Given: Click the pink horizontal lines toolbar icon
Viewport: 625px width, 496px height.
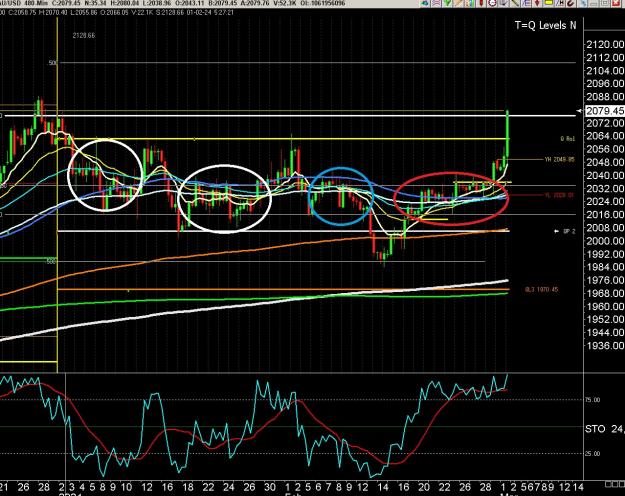Looking at the screenshot, I should [x=436, y=3].
